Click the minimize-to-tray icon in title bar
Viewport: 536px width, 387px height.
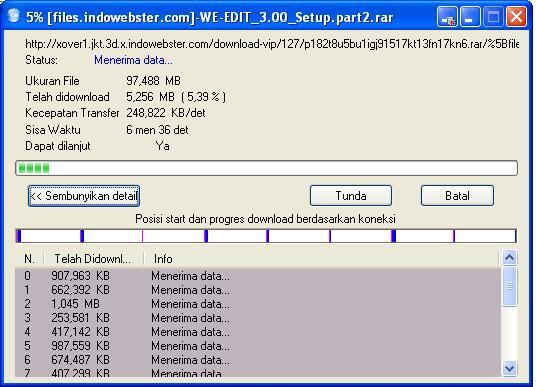coord(447,17)
